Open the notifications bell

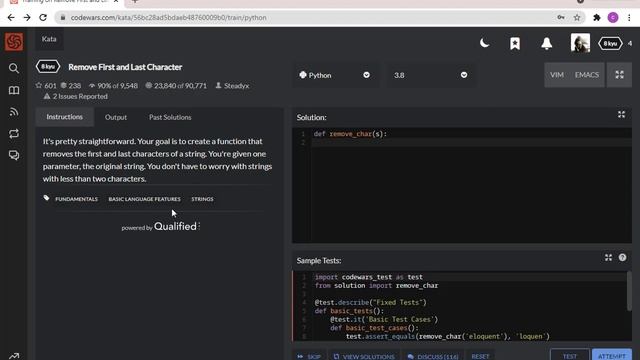547,43
